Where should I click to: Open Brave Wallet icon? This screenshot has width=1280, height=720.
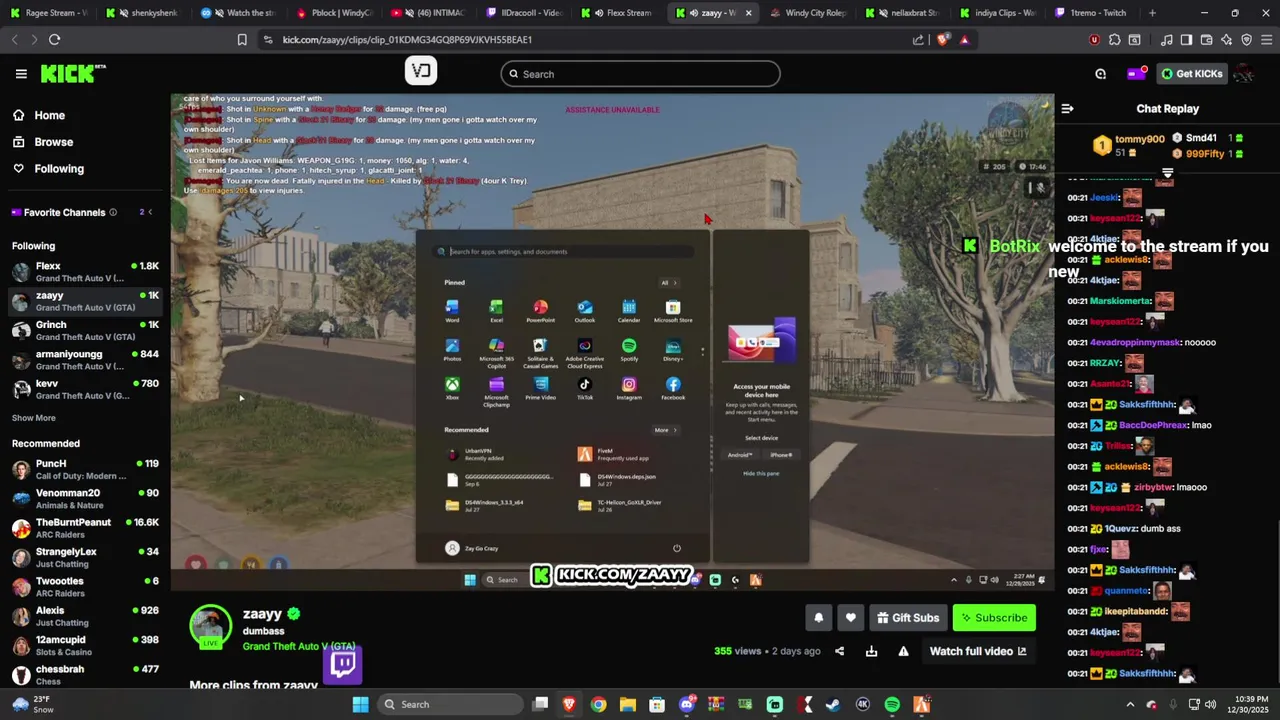click(x=1206, y=40)
